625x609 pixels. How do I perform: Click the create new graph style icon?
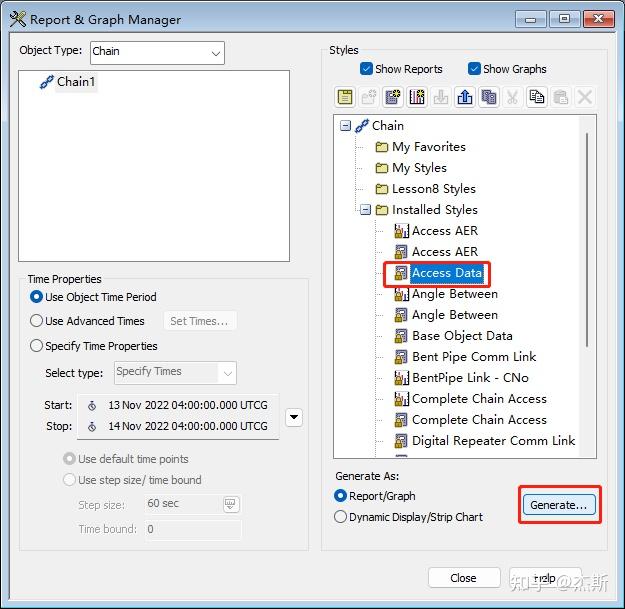coord(417,97)
